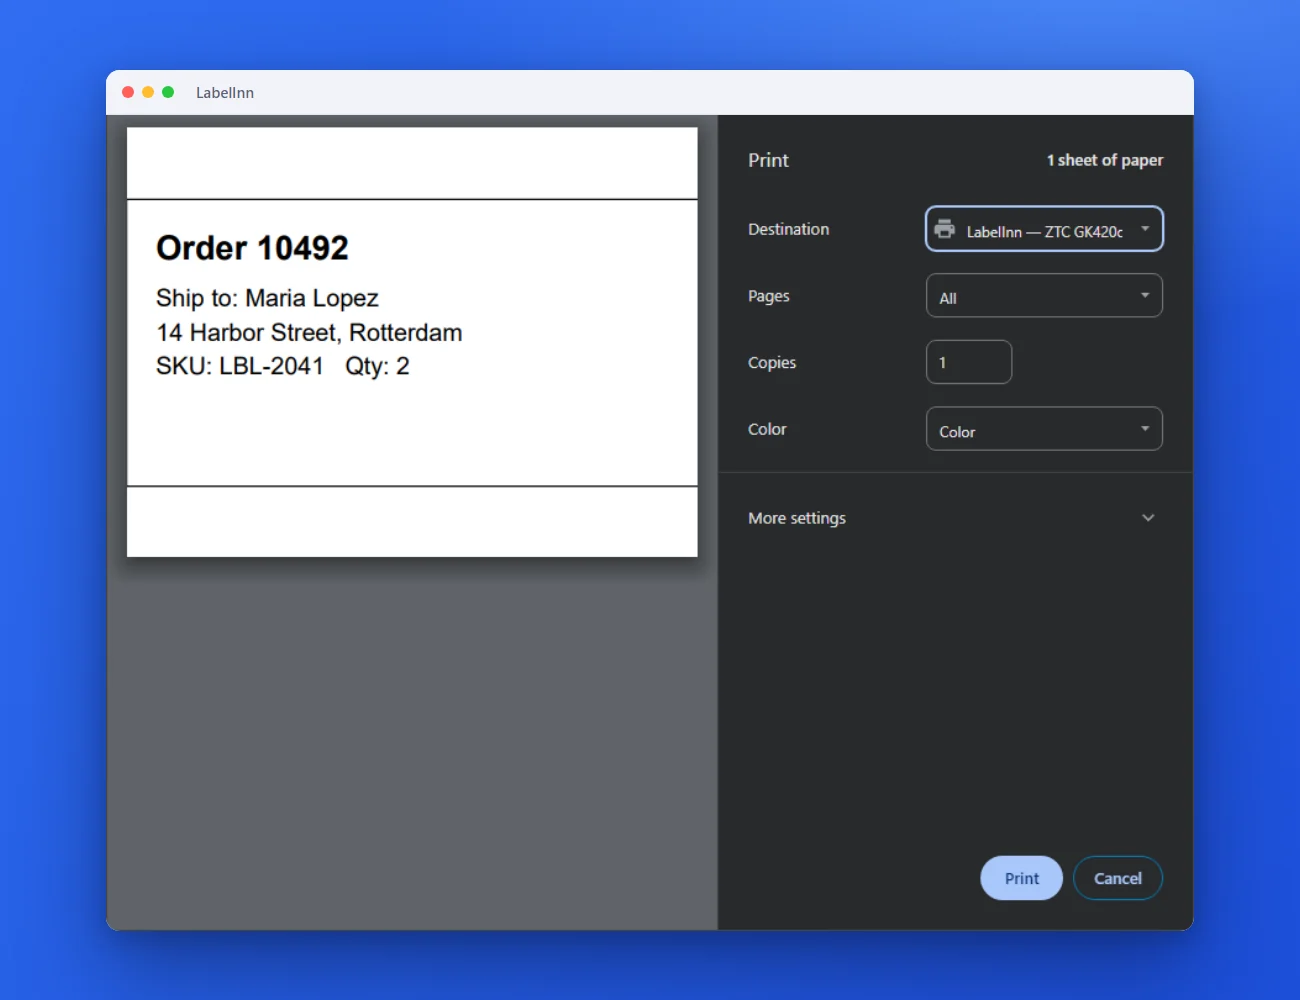Screen dimensions: 1300x1000
Task: Expand More settings section
Action: pos(955,518)
